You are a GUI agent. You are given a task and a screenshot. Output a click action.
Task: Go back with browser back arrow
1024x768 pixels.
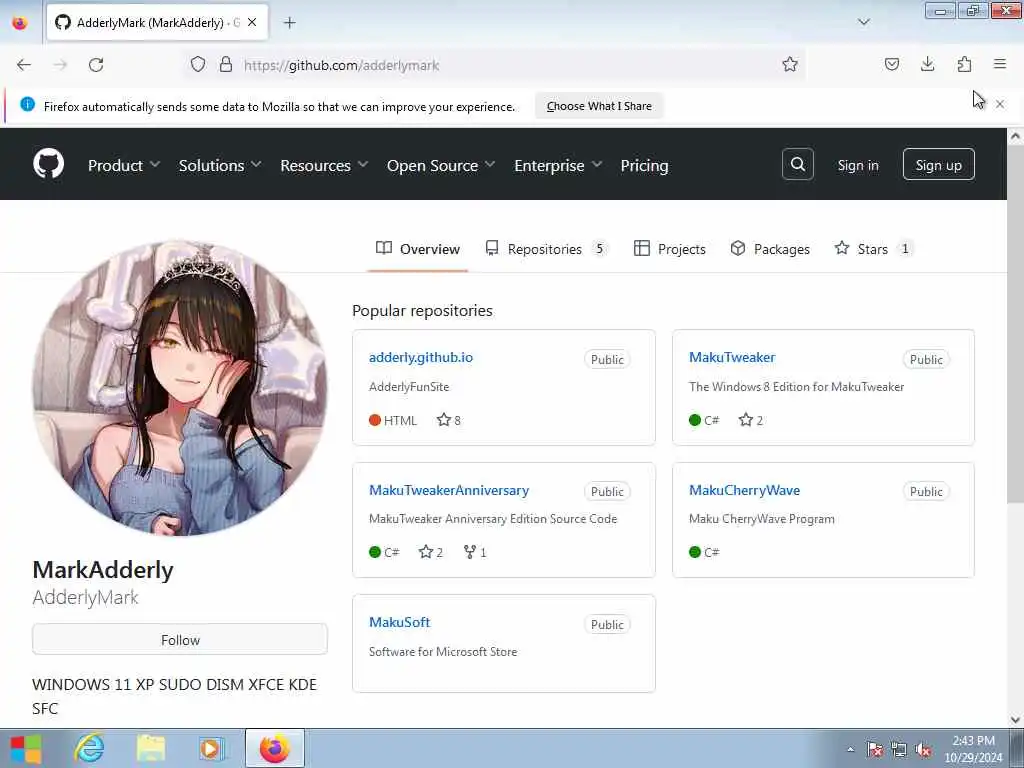(24, 65)
